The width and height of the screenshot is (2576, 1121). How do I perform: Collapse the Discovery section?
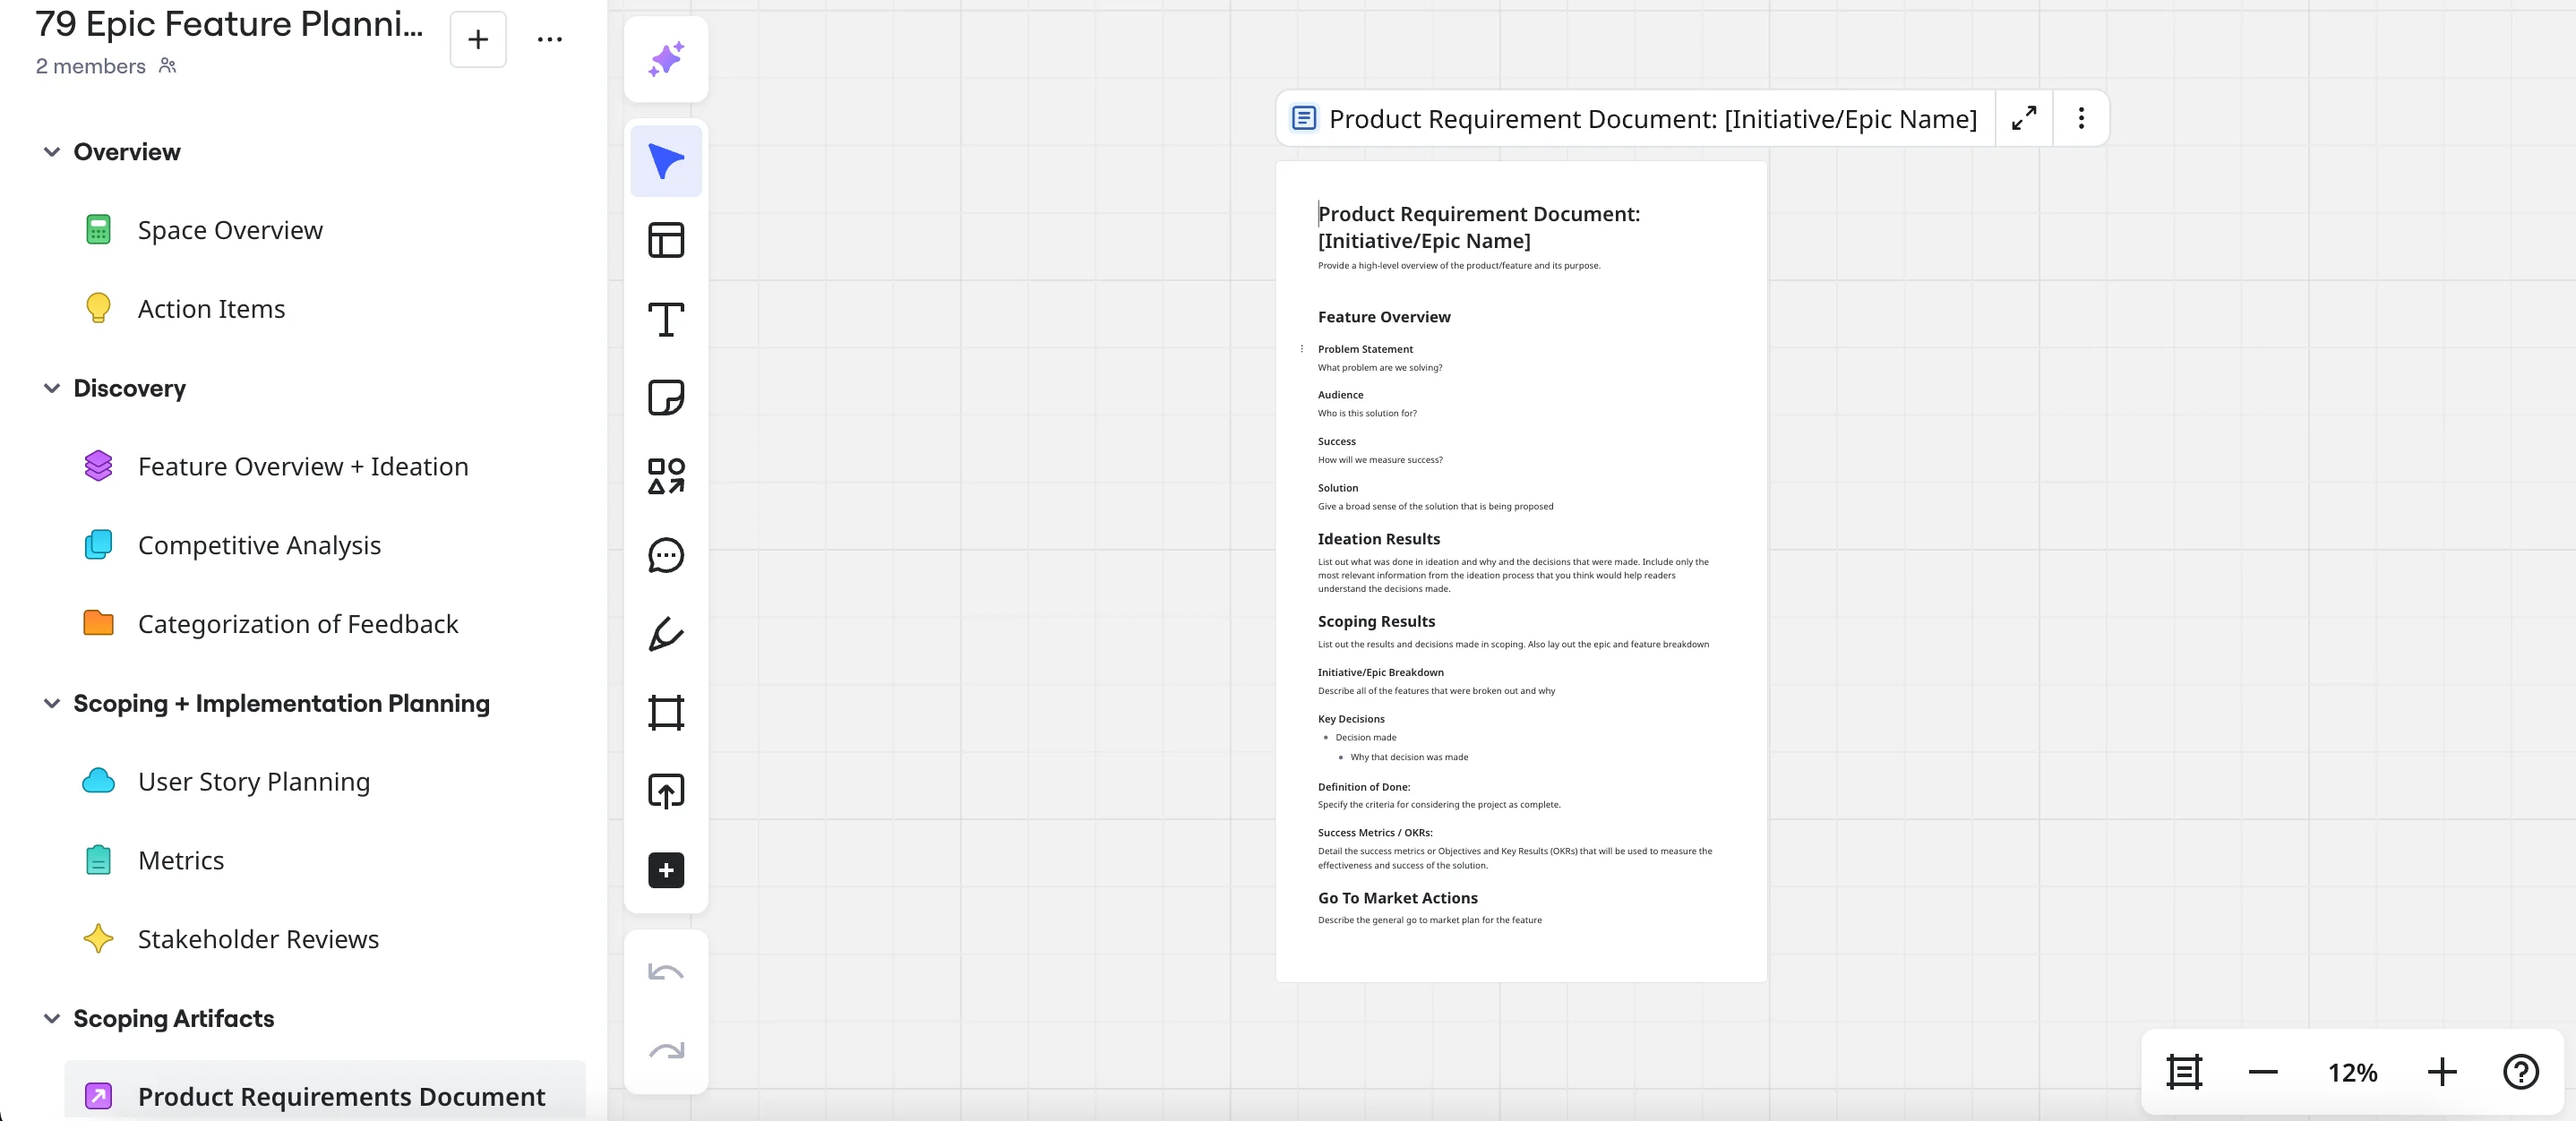click(52, 388)
